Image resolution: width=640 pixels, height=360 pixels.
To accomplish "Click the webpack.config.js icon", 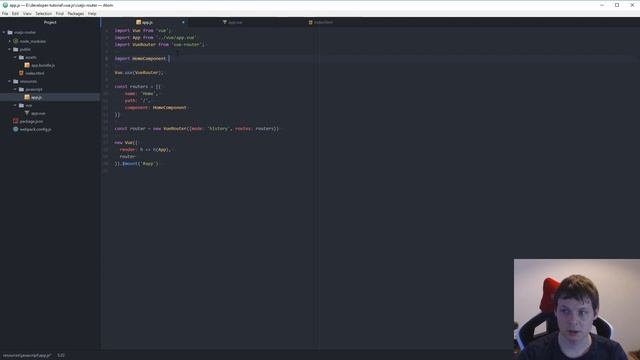I will point(16,129).
